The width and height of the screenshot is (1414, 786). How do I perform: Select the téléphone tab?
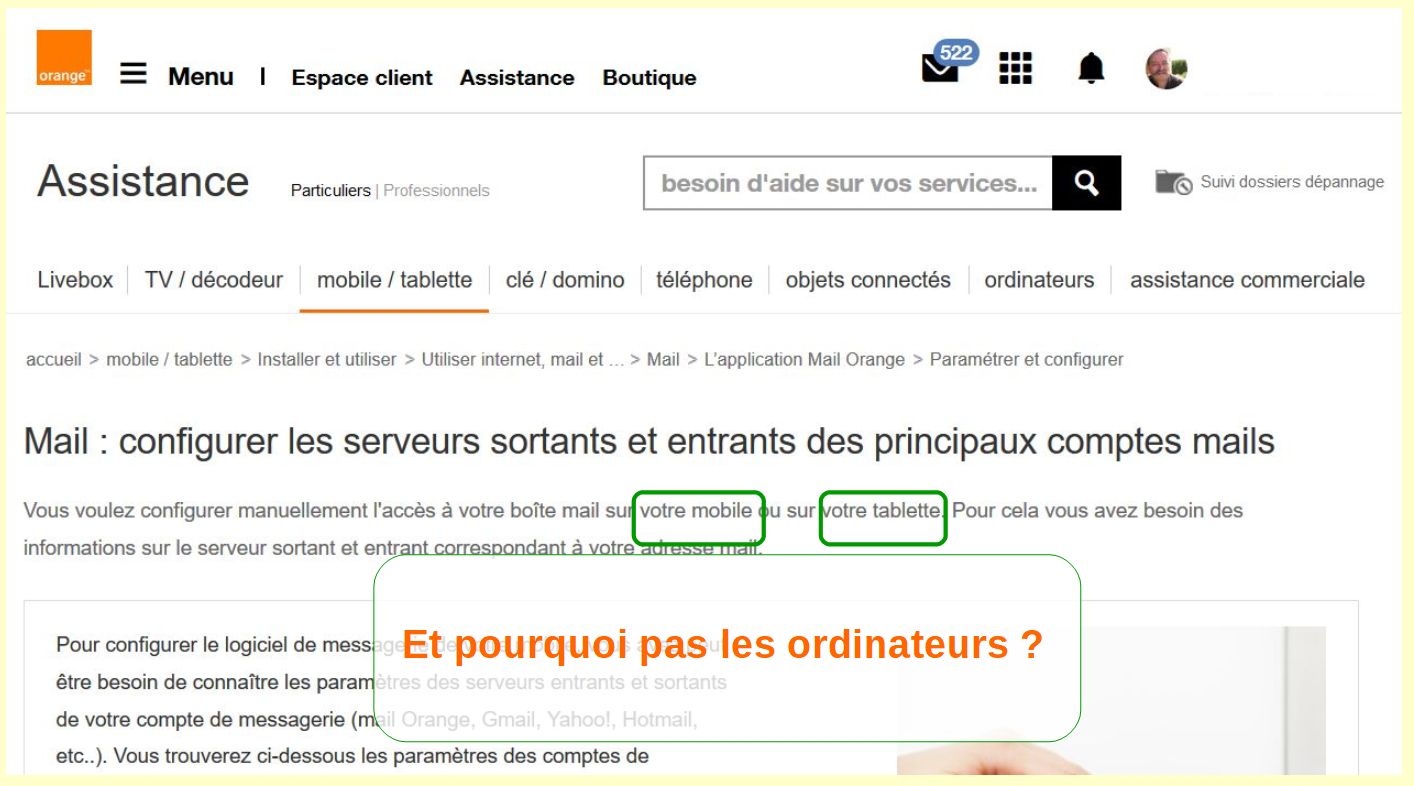pos(704,280)
